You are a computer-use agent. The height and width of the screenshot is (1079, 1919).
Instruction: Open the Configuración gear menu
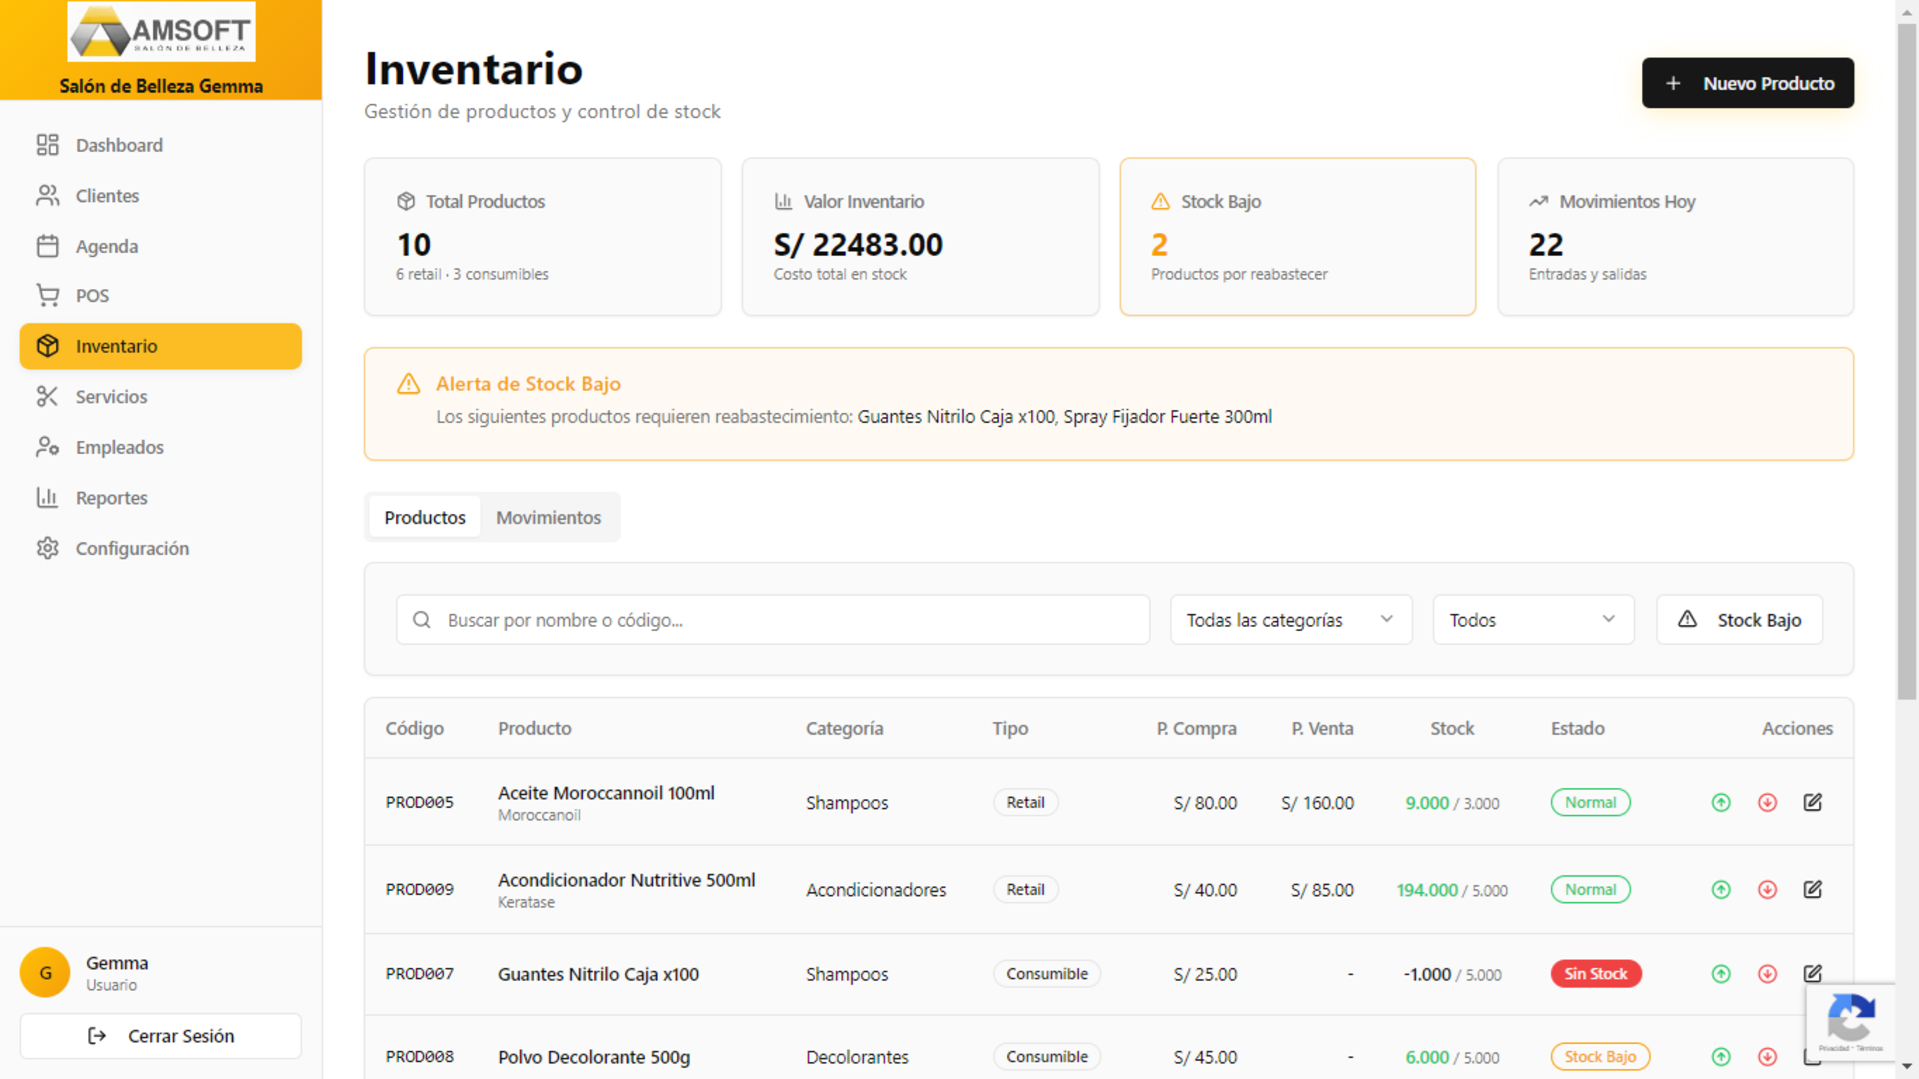(131, 548)
